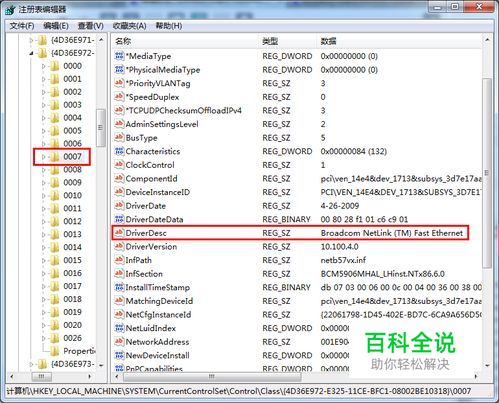The height and width of the screenshot is (403, 499).
Task: Click the DriverVersion string icon
Action: point(119,246)
